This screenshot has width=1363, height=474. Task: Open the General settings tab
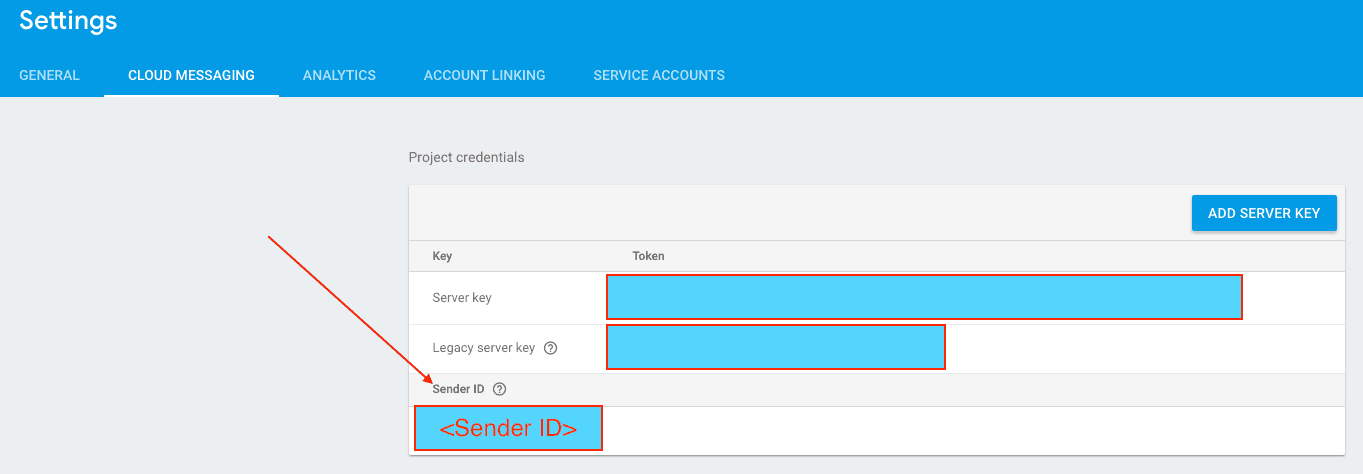coord(49,75)
